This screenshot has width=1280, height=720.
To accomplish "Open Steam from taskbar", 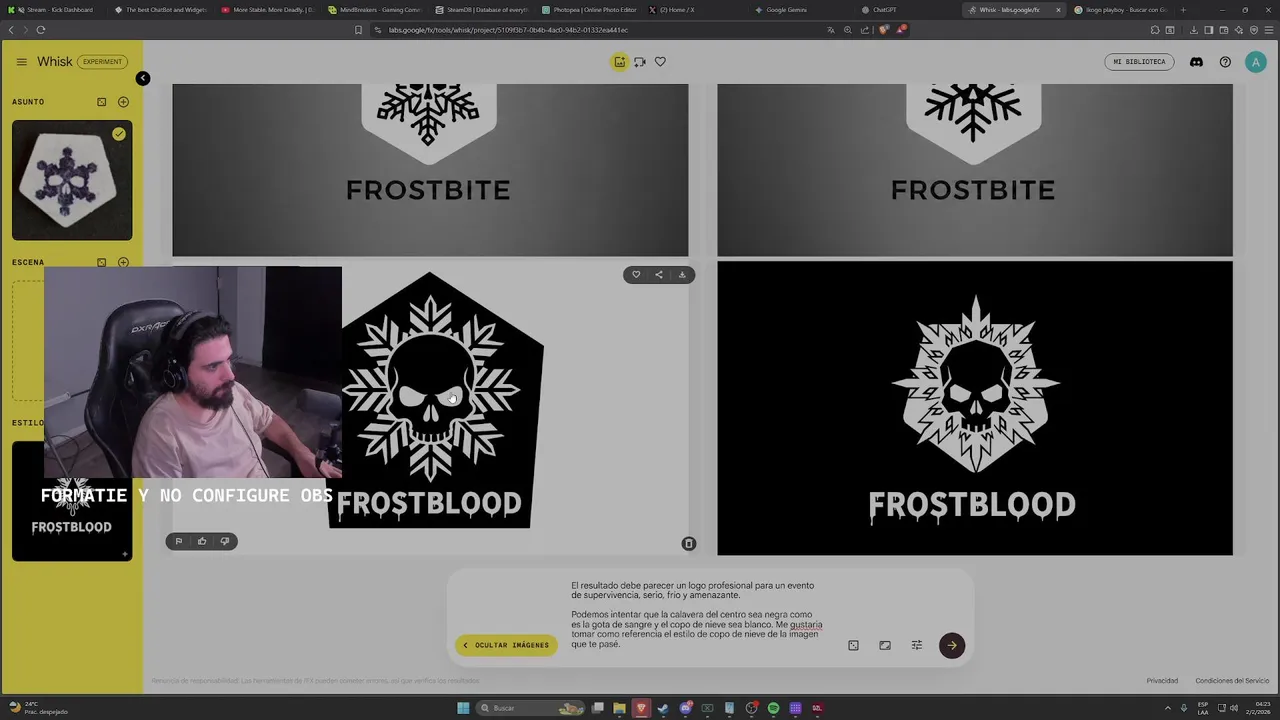I will [663, 708].
